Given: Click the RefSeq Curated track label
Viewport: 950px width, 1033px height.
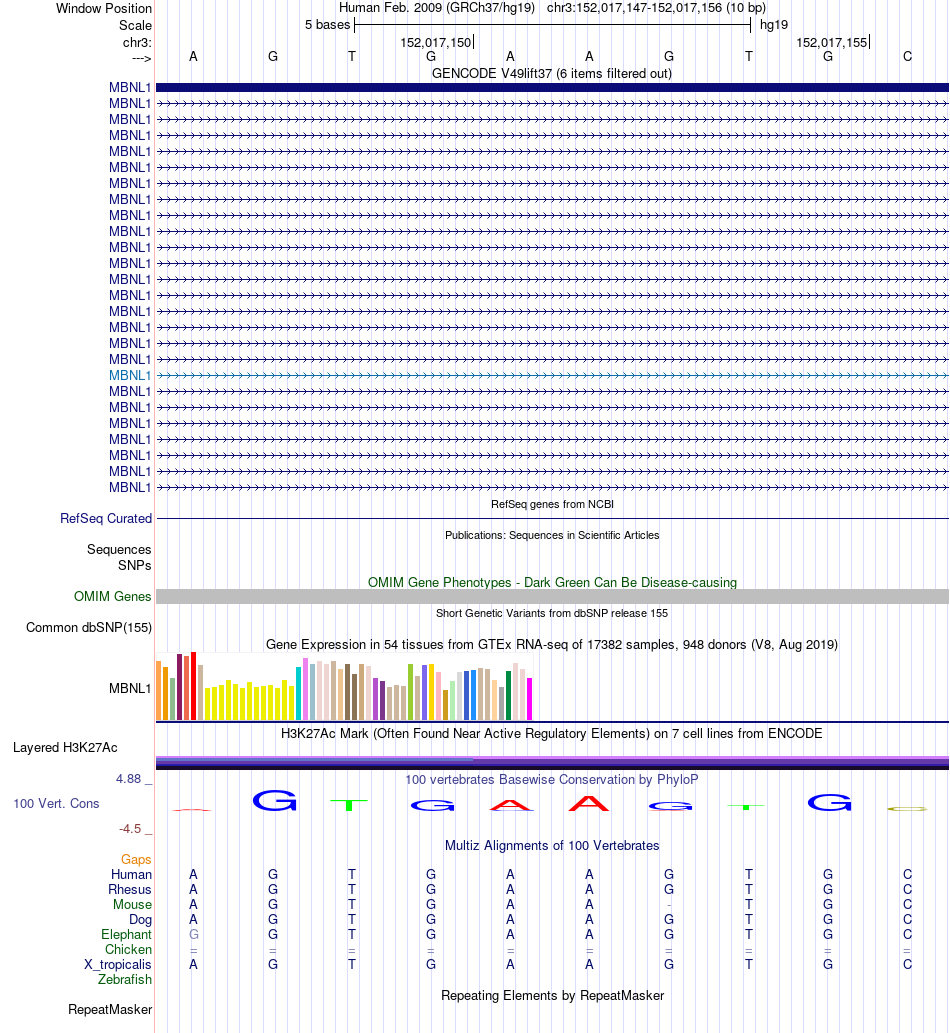Looking at the screenshot, I should 105,518.
